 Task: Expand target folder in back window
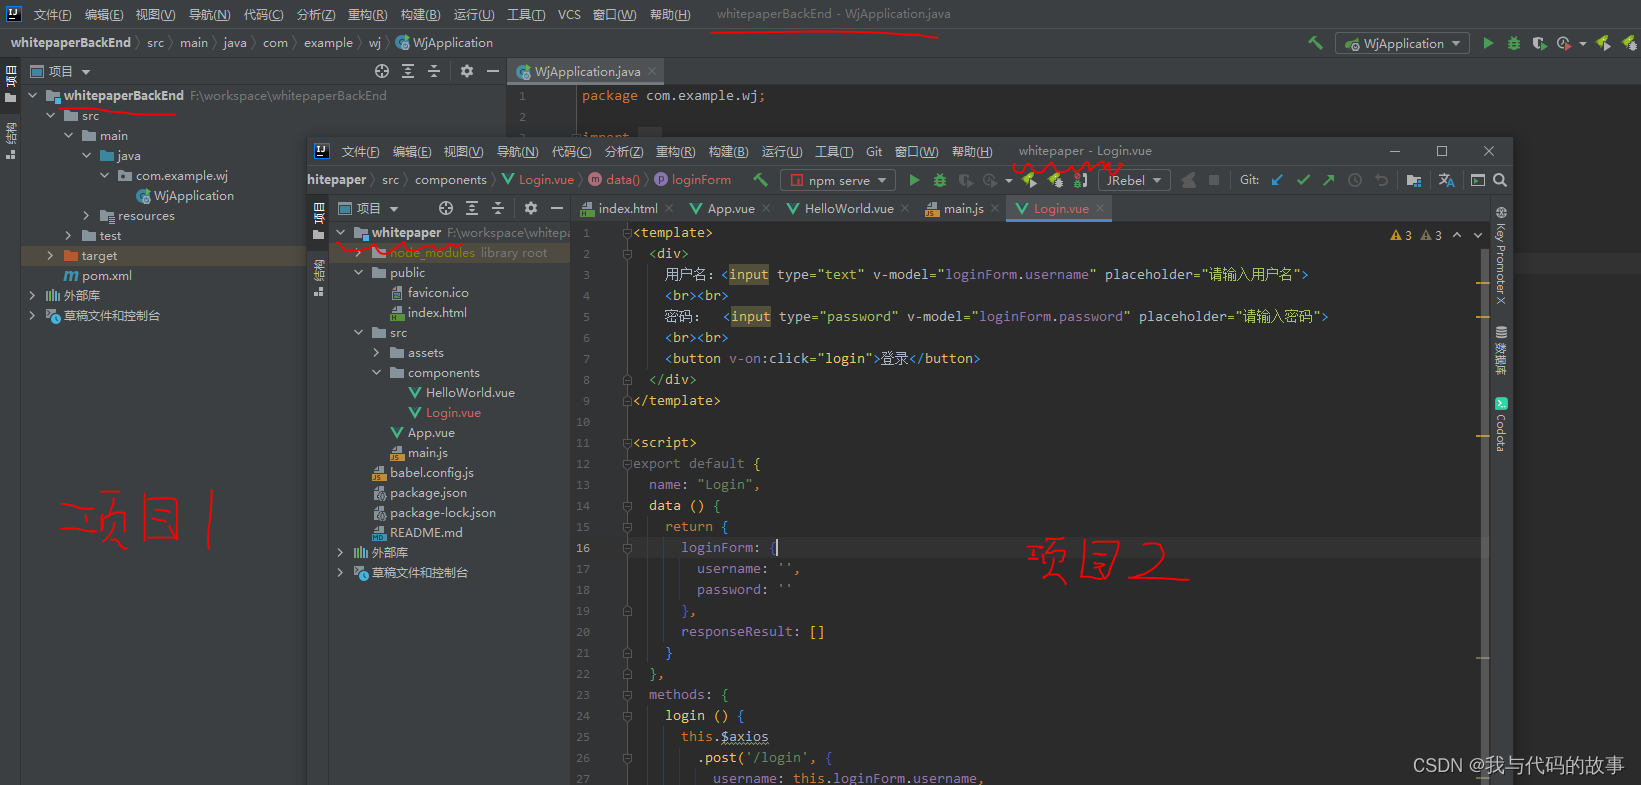tap(50, 256)
